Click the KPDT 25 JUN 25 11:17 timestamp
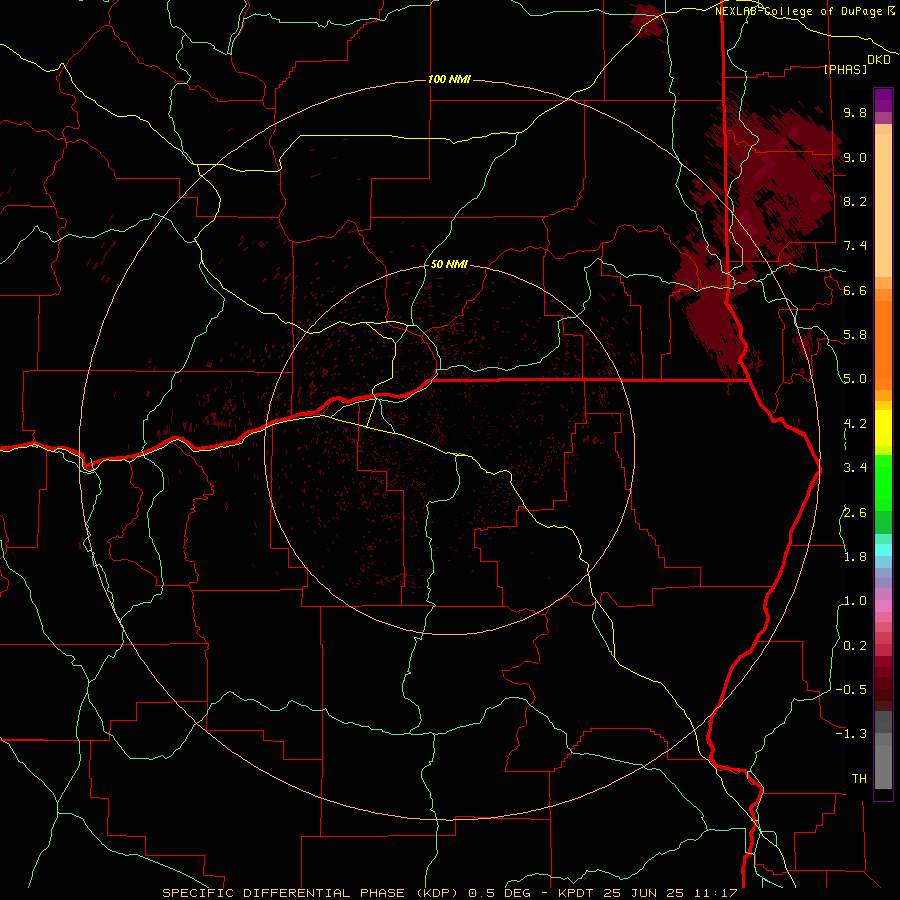The image size is (900, 900). 647,893
